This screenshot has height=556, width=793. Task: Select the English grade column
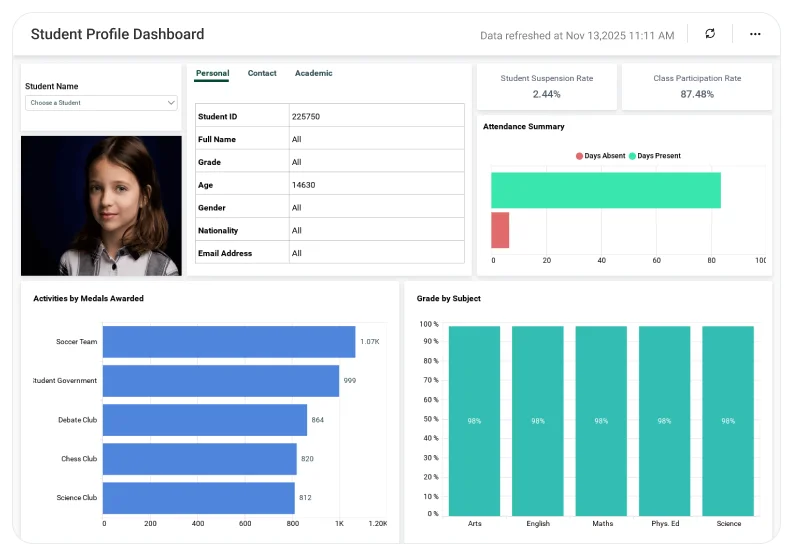coord(538,421)
